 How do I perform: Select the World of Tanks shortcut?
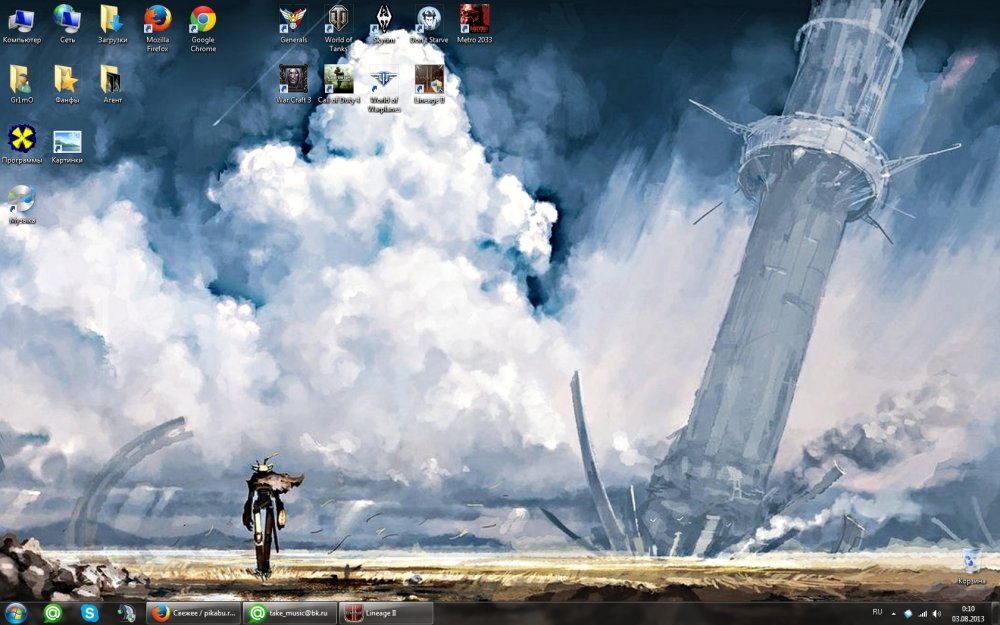(x=338, y=29)
